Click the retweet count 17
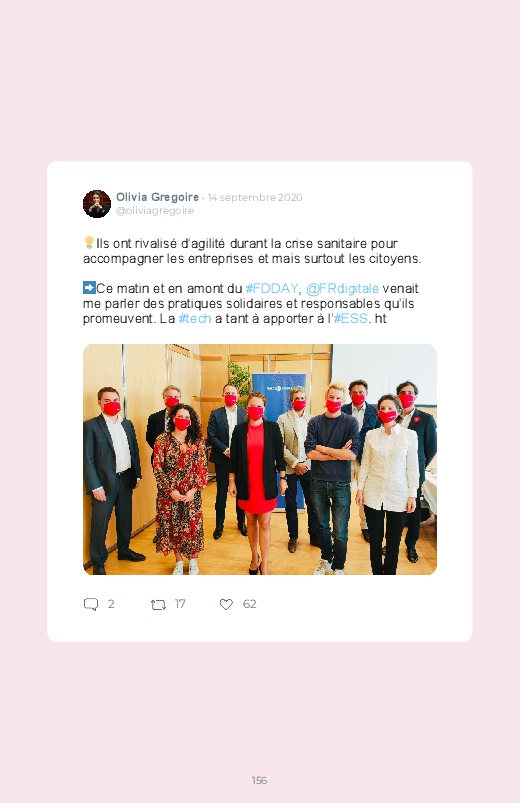Image resolution: width=520 pixels, height=803 pixels. pos(180,604)
